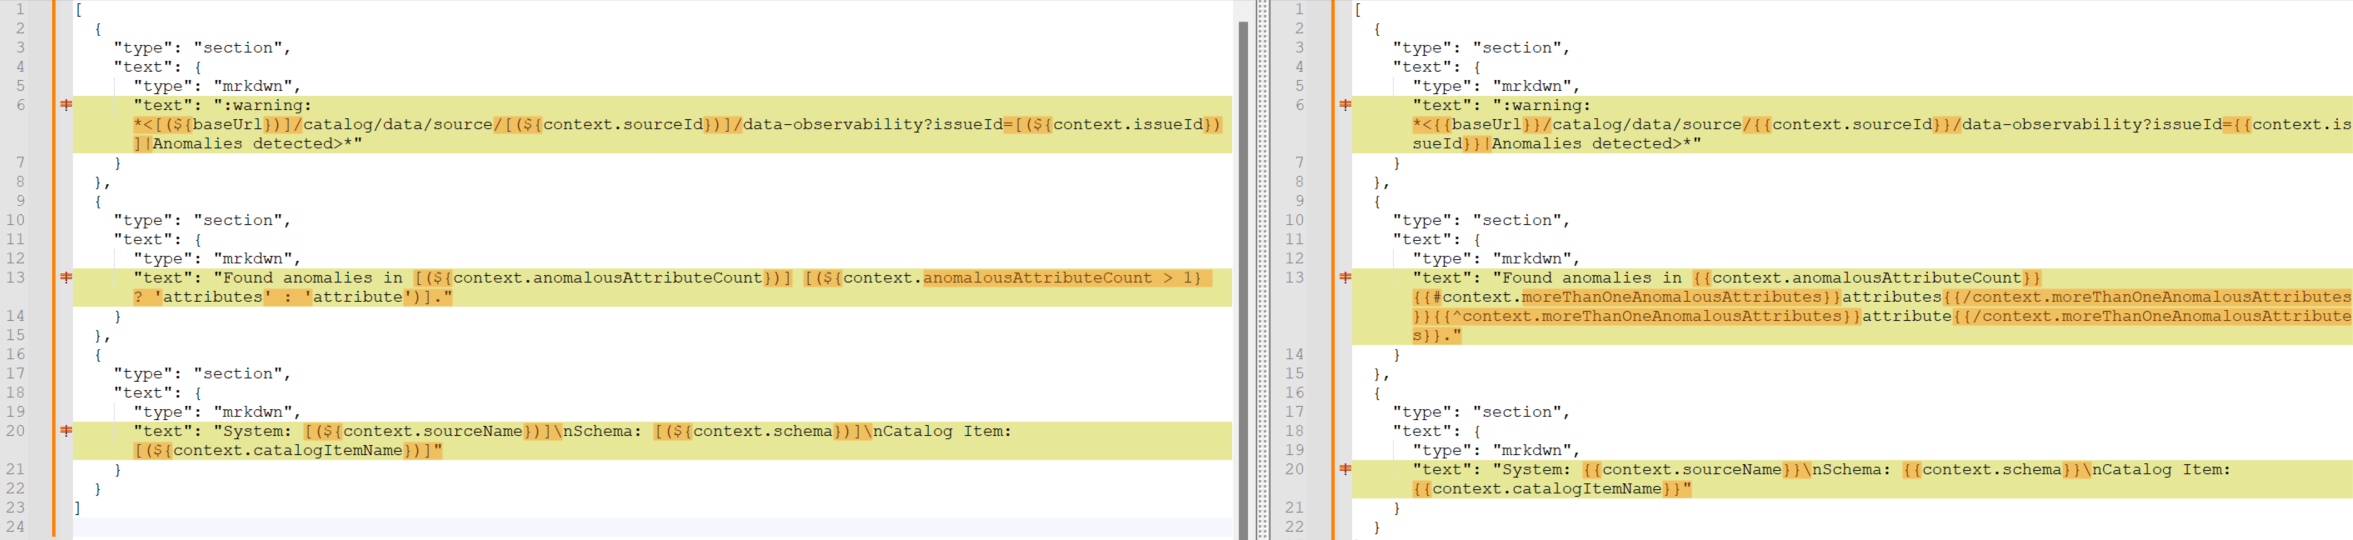Click the change marker on left line 13
Screen dimensions: 2353x540
(66, 278)
